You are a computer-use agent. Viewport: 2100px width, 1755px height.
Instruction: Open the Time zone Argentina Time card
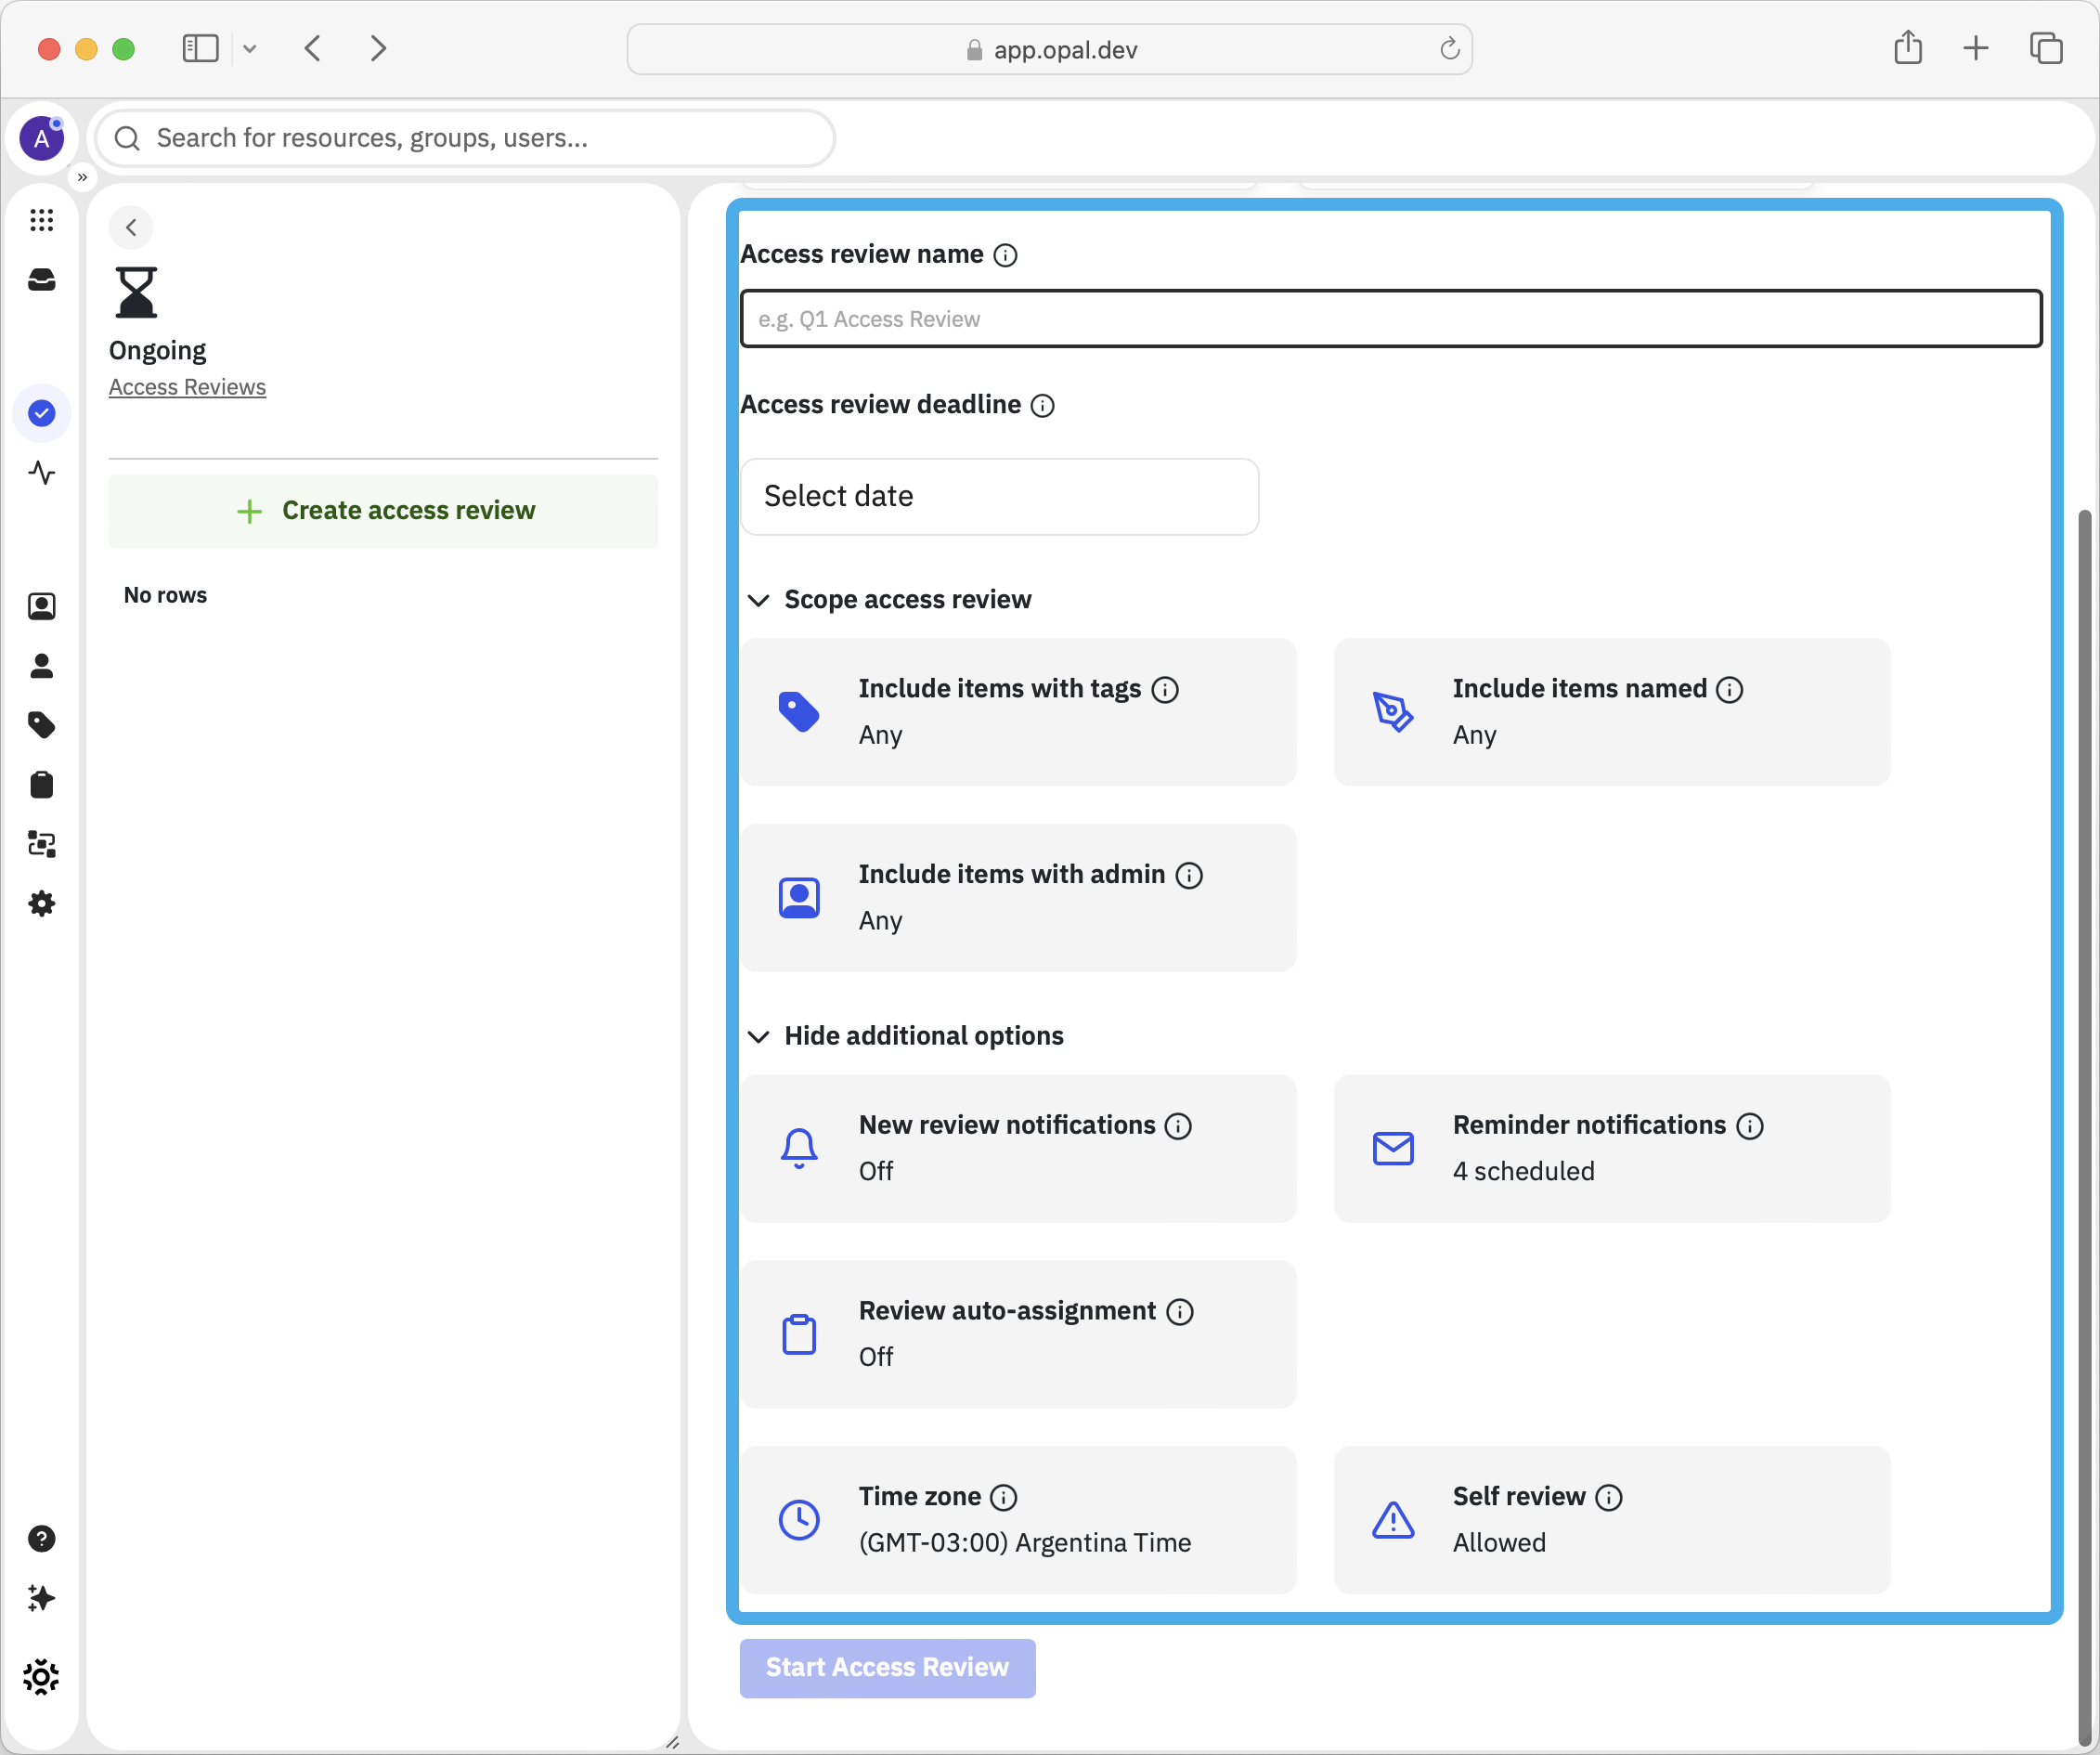1018,1519
